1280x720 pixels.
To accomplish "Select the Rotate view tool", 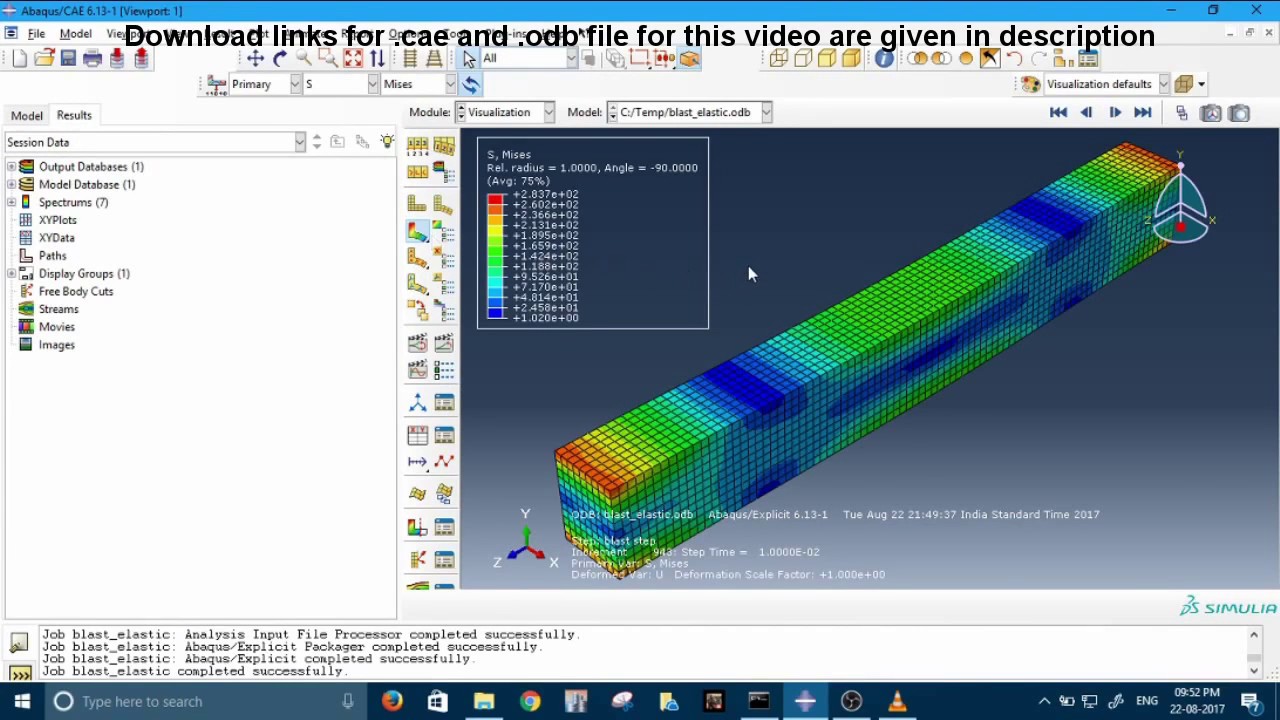I will (280, 59).
